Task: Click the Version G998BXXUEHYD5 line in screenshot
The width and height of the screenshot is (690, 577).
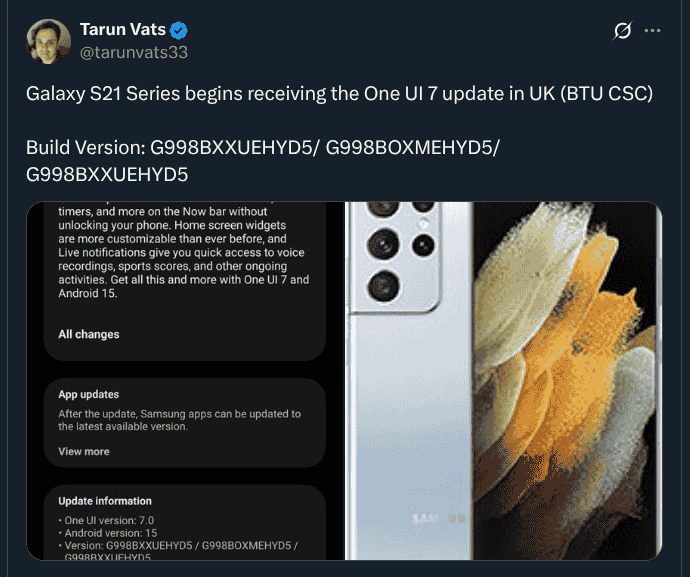Action: click(x=178, y=550)
